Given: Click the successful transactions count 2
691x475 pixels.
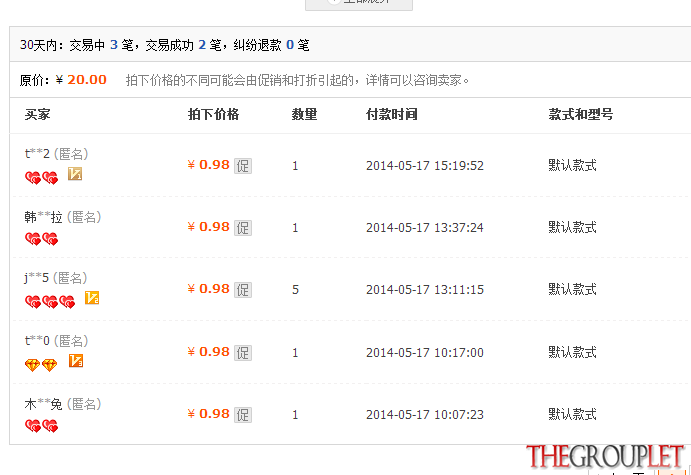Looking at the screenshot, I should 202,45.
